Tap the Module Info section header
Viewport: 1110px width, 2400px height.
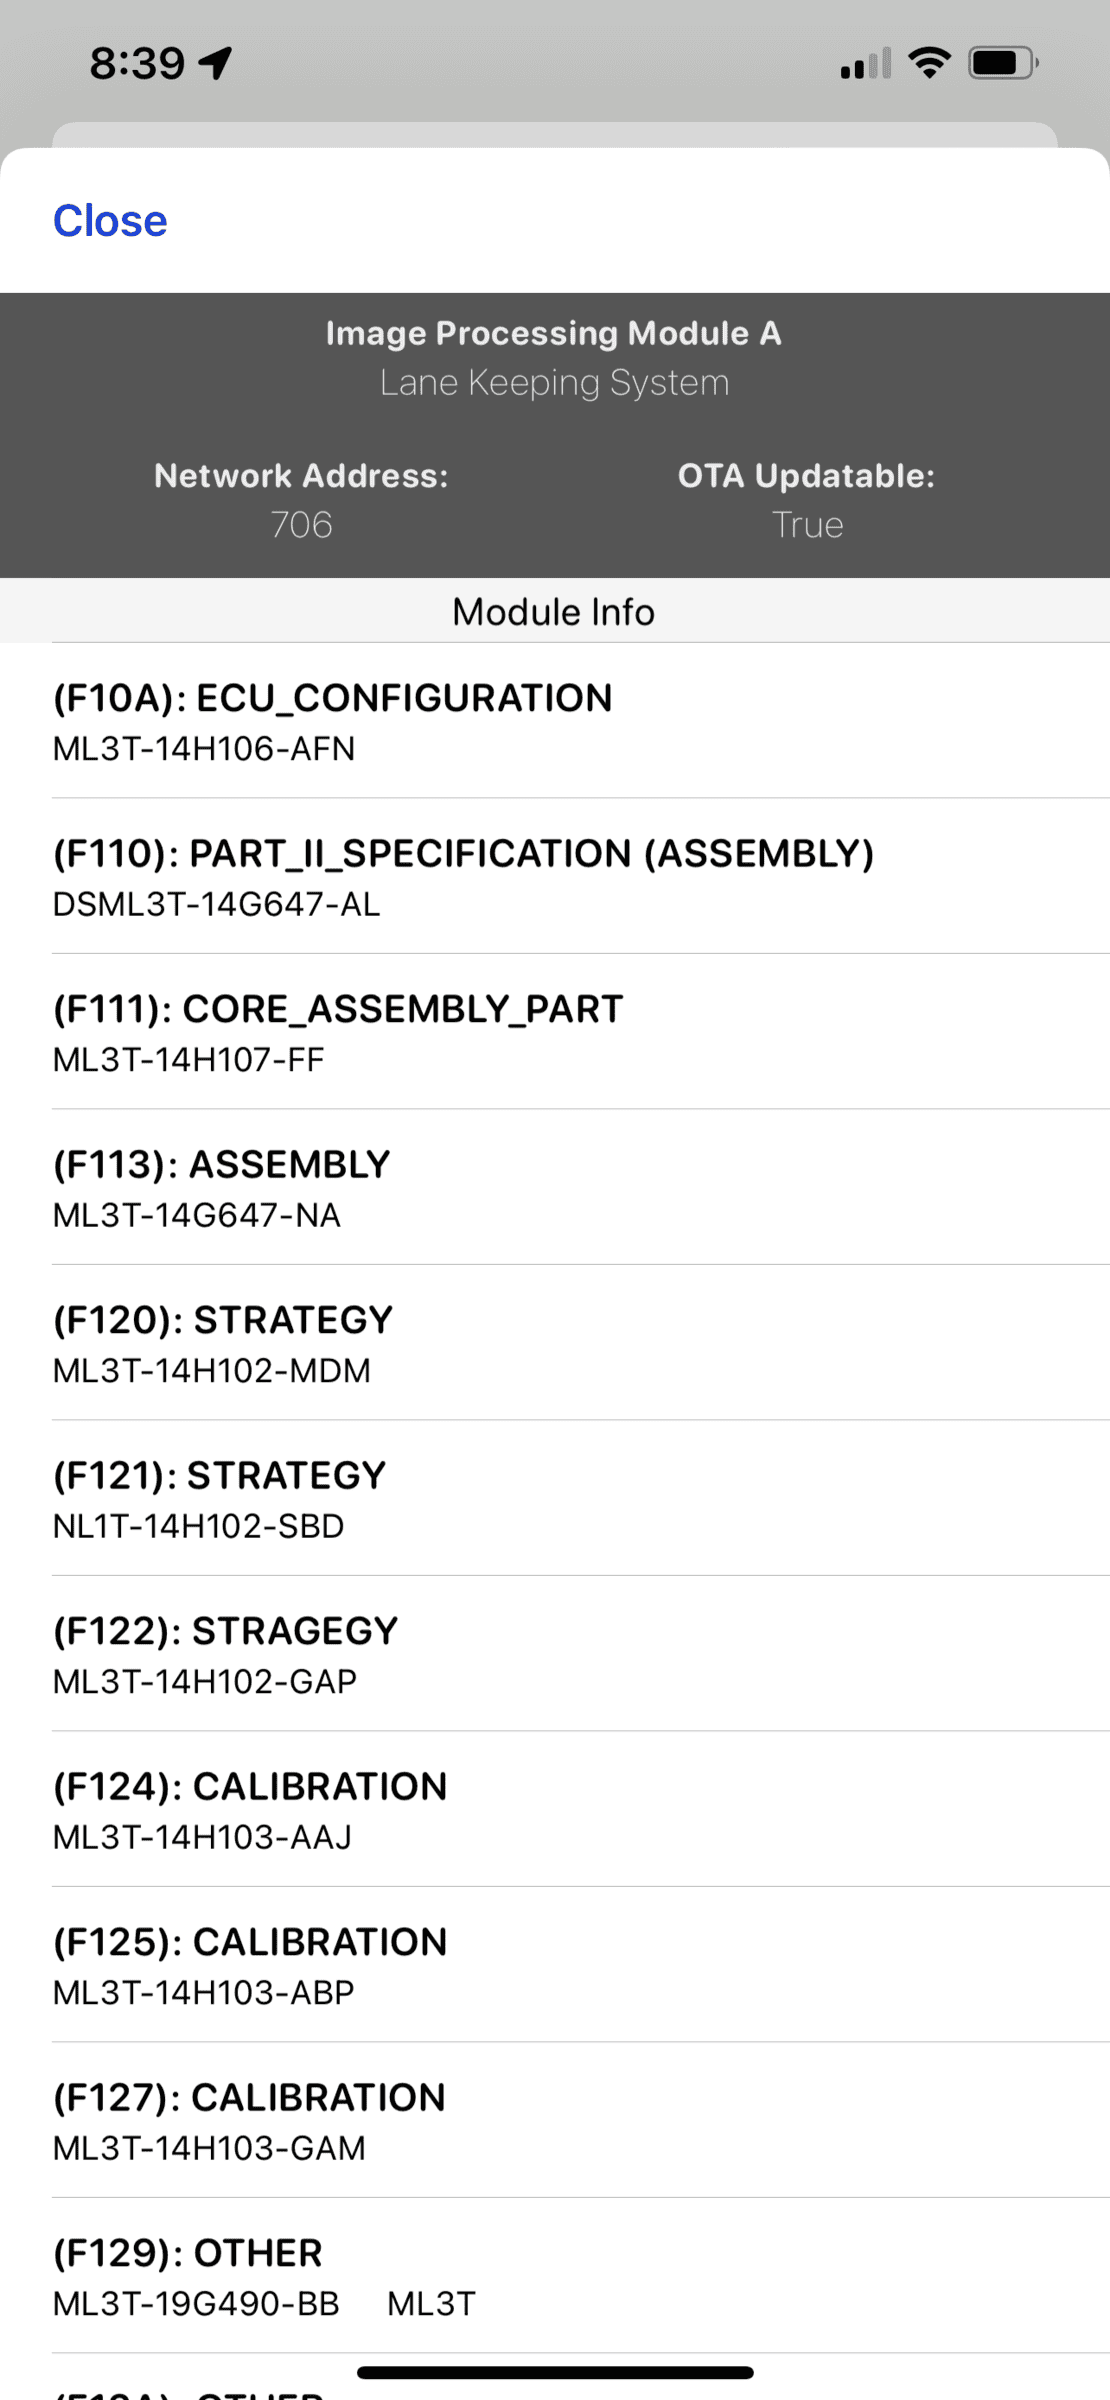pyautogui.click(x=554, y=612)
